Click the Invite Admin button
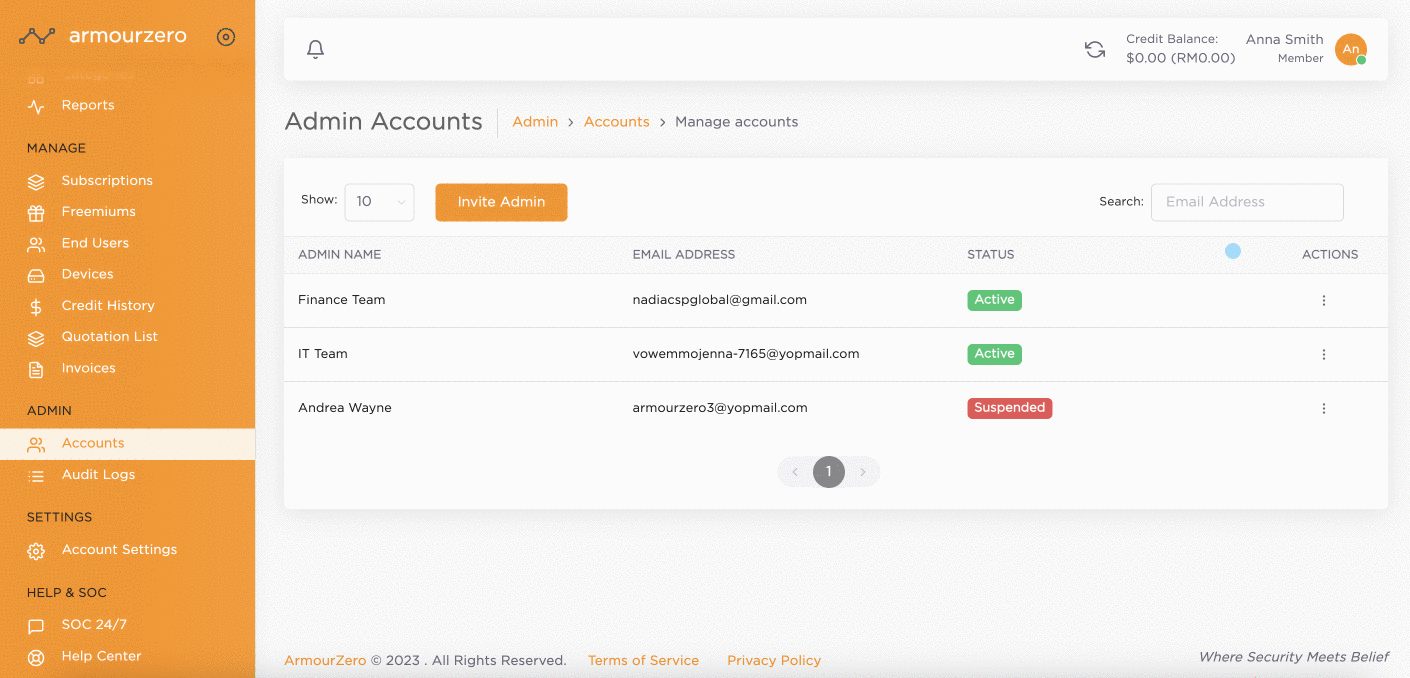The height and width of the screenshot is (678, 1410). 501,202
